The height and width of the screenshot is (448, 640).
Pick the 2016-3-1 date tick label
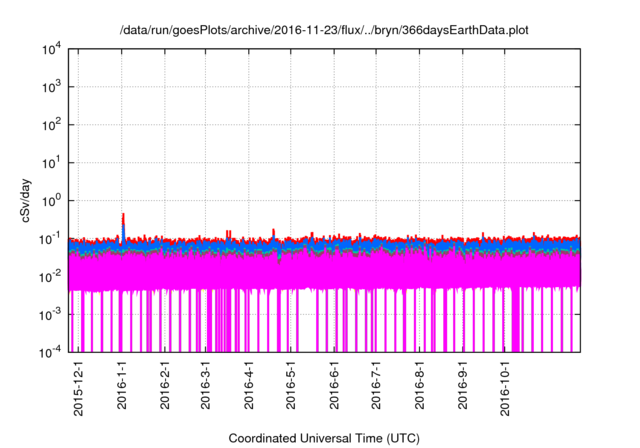(205, 385)
